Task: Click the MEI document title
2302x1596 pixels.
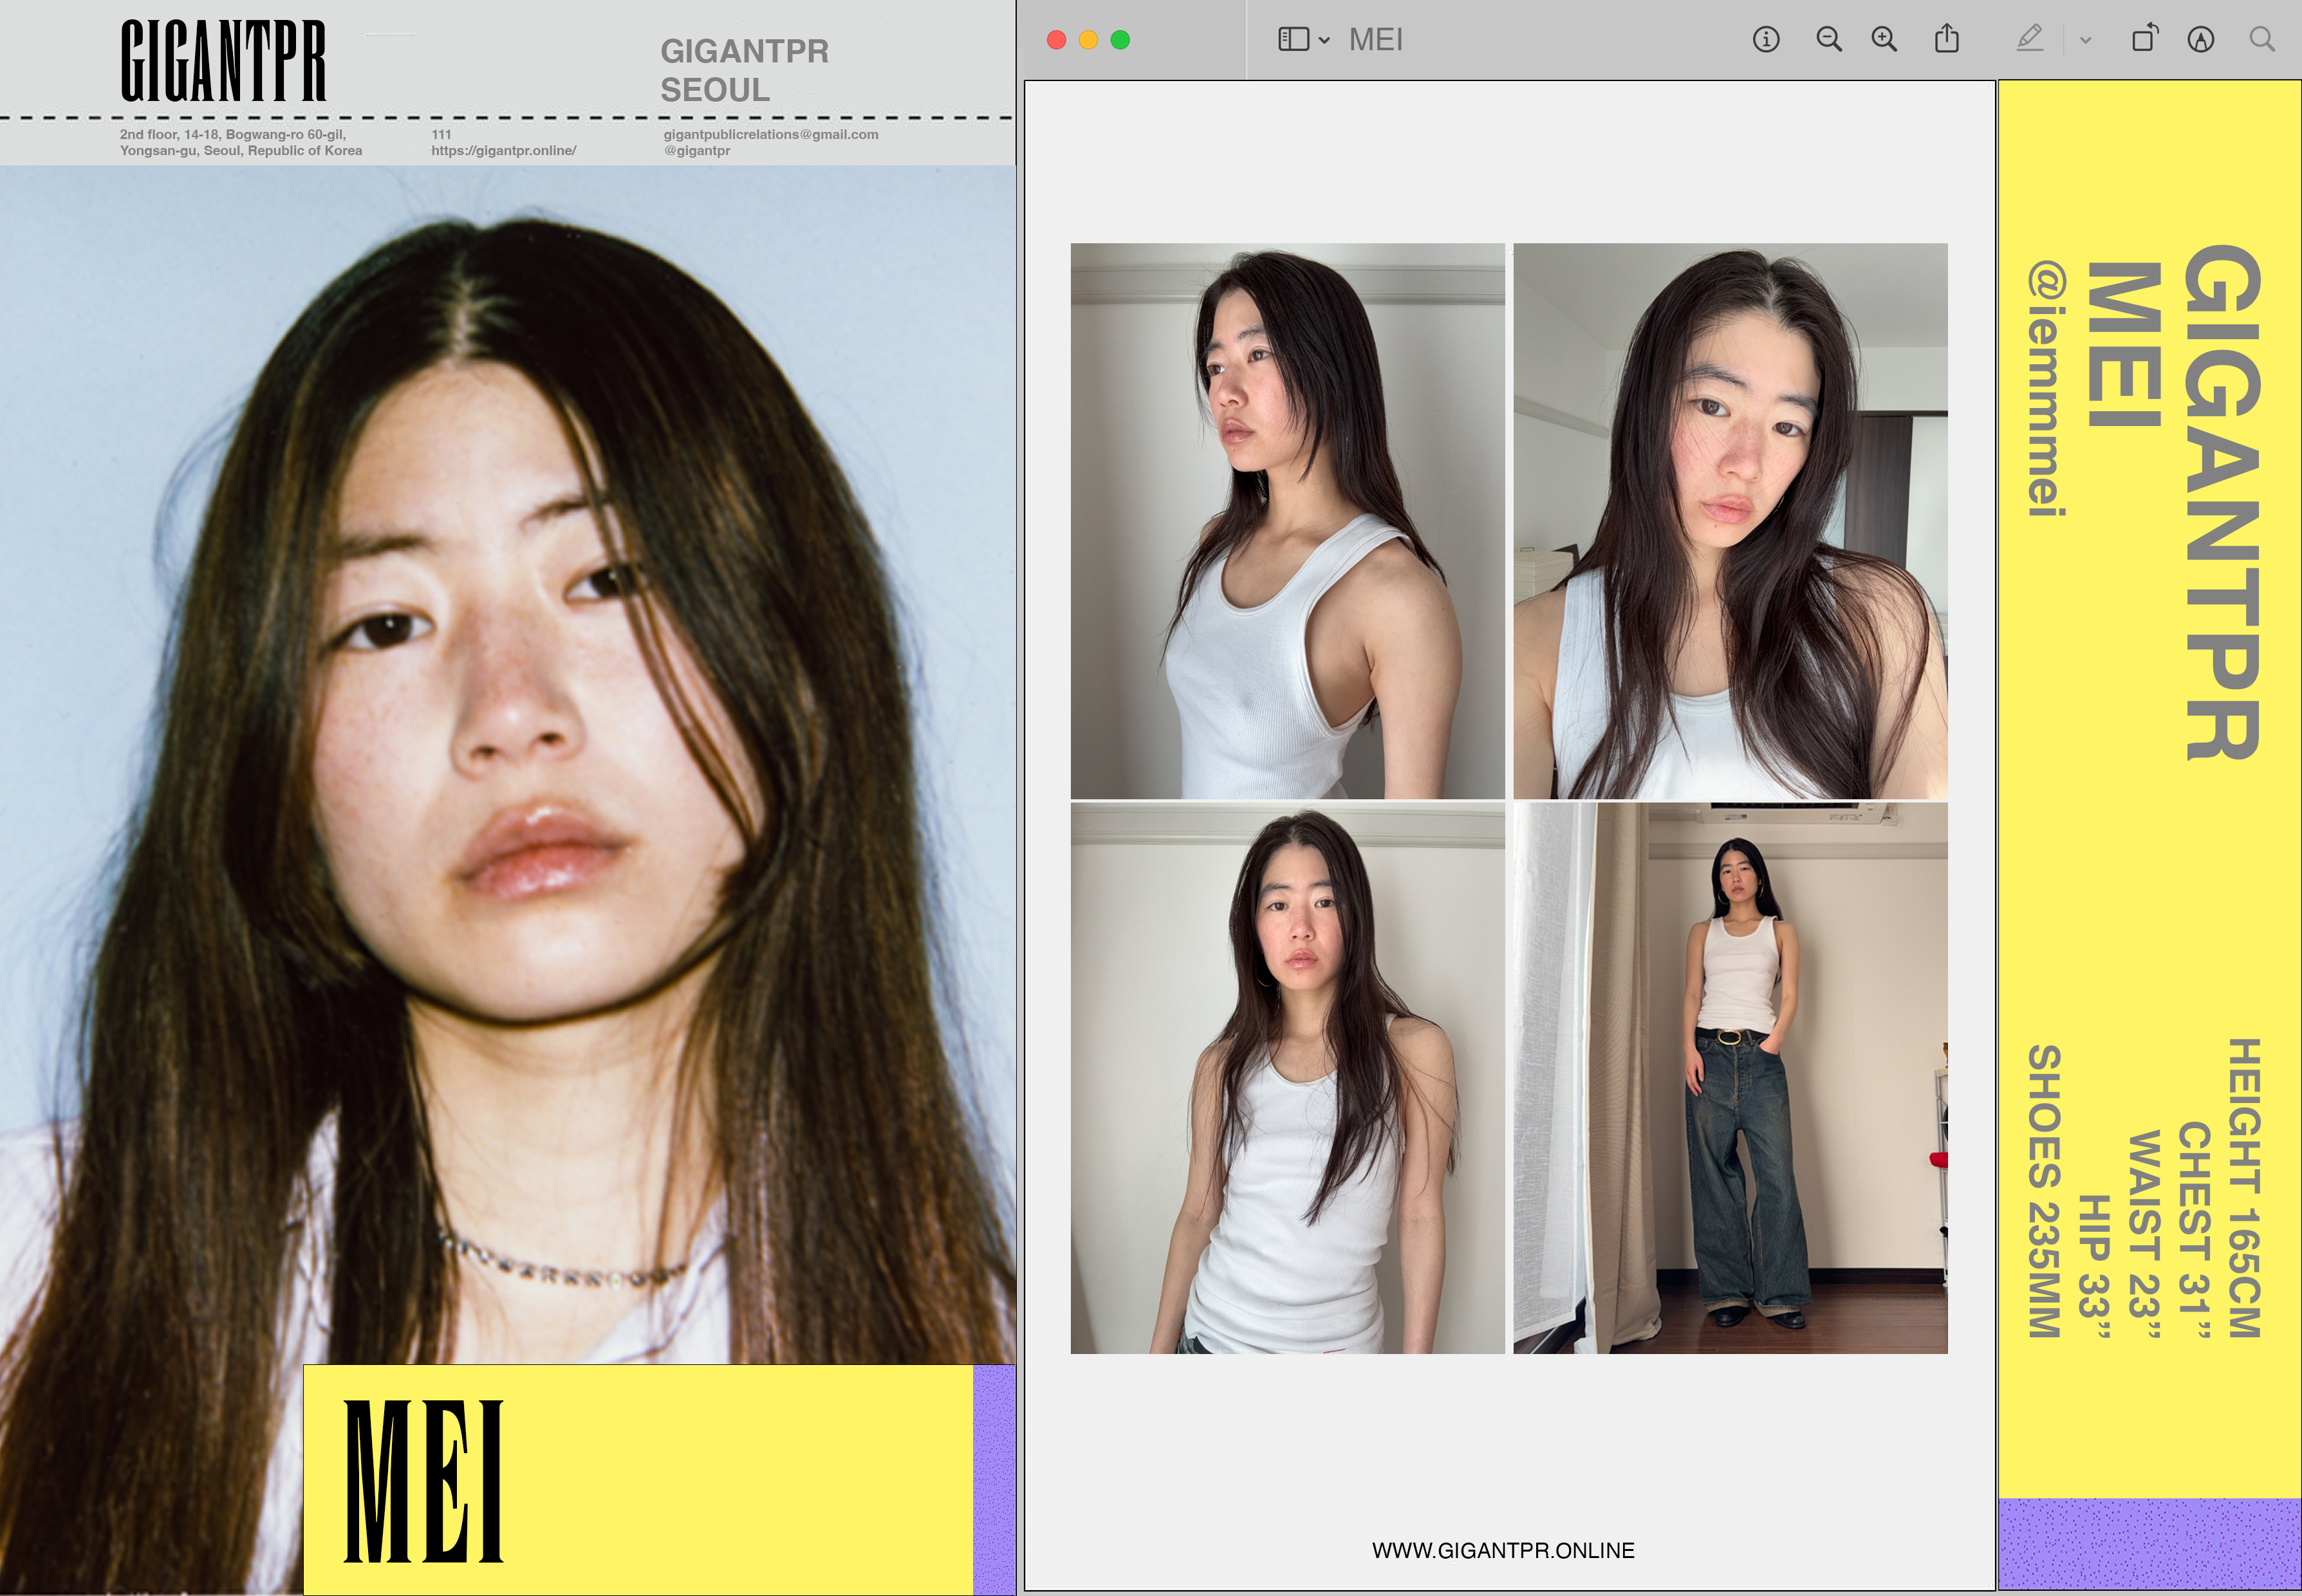Action: (1375, 40)
